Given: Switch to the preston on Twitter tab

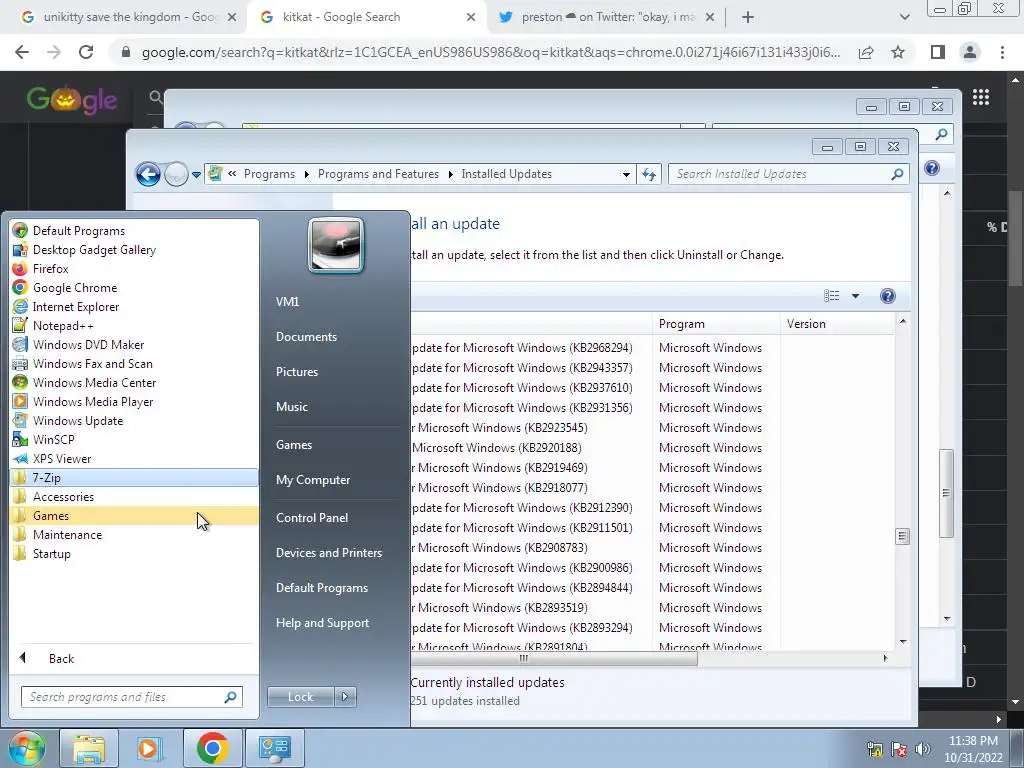Looking at the screenshot, I should click(606, 17).
